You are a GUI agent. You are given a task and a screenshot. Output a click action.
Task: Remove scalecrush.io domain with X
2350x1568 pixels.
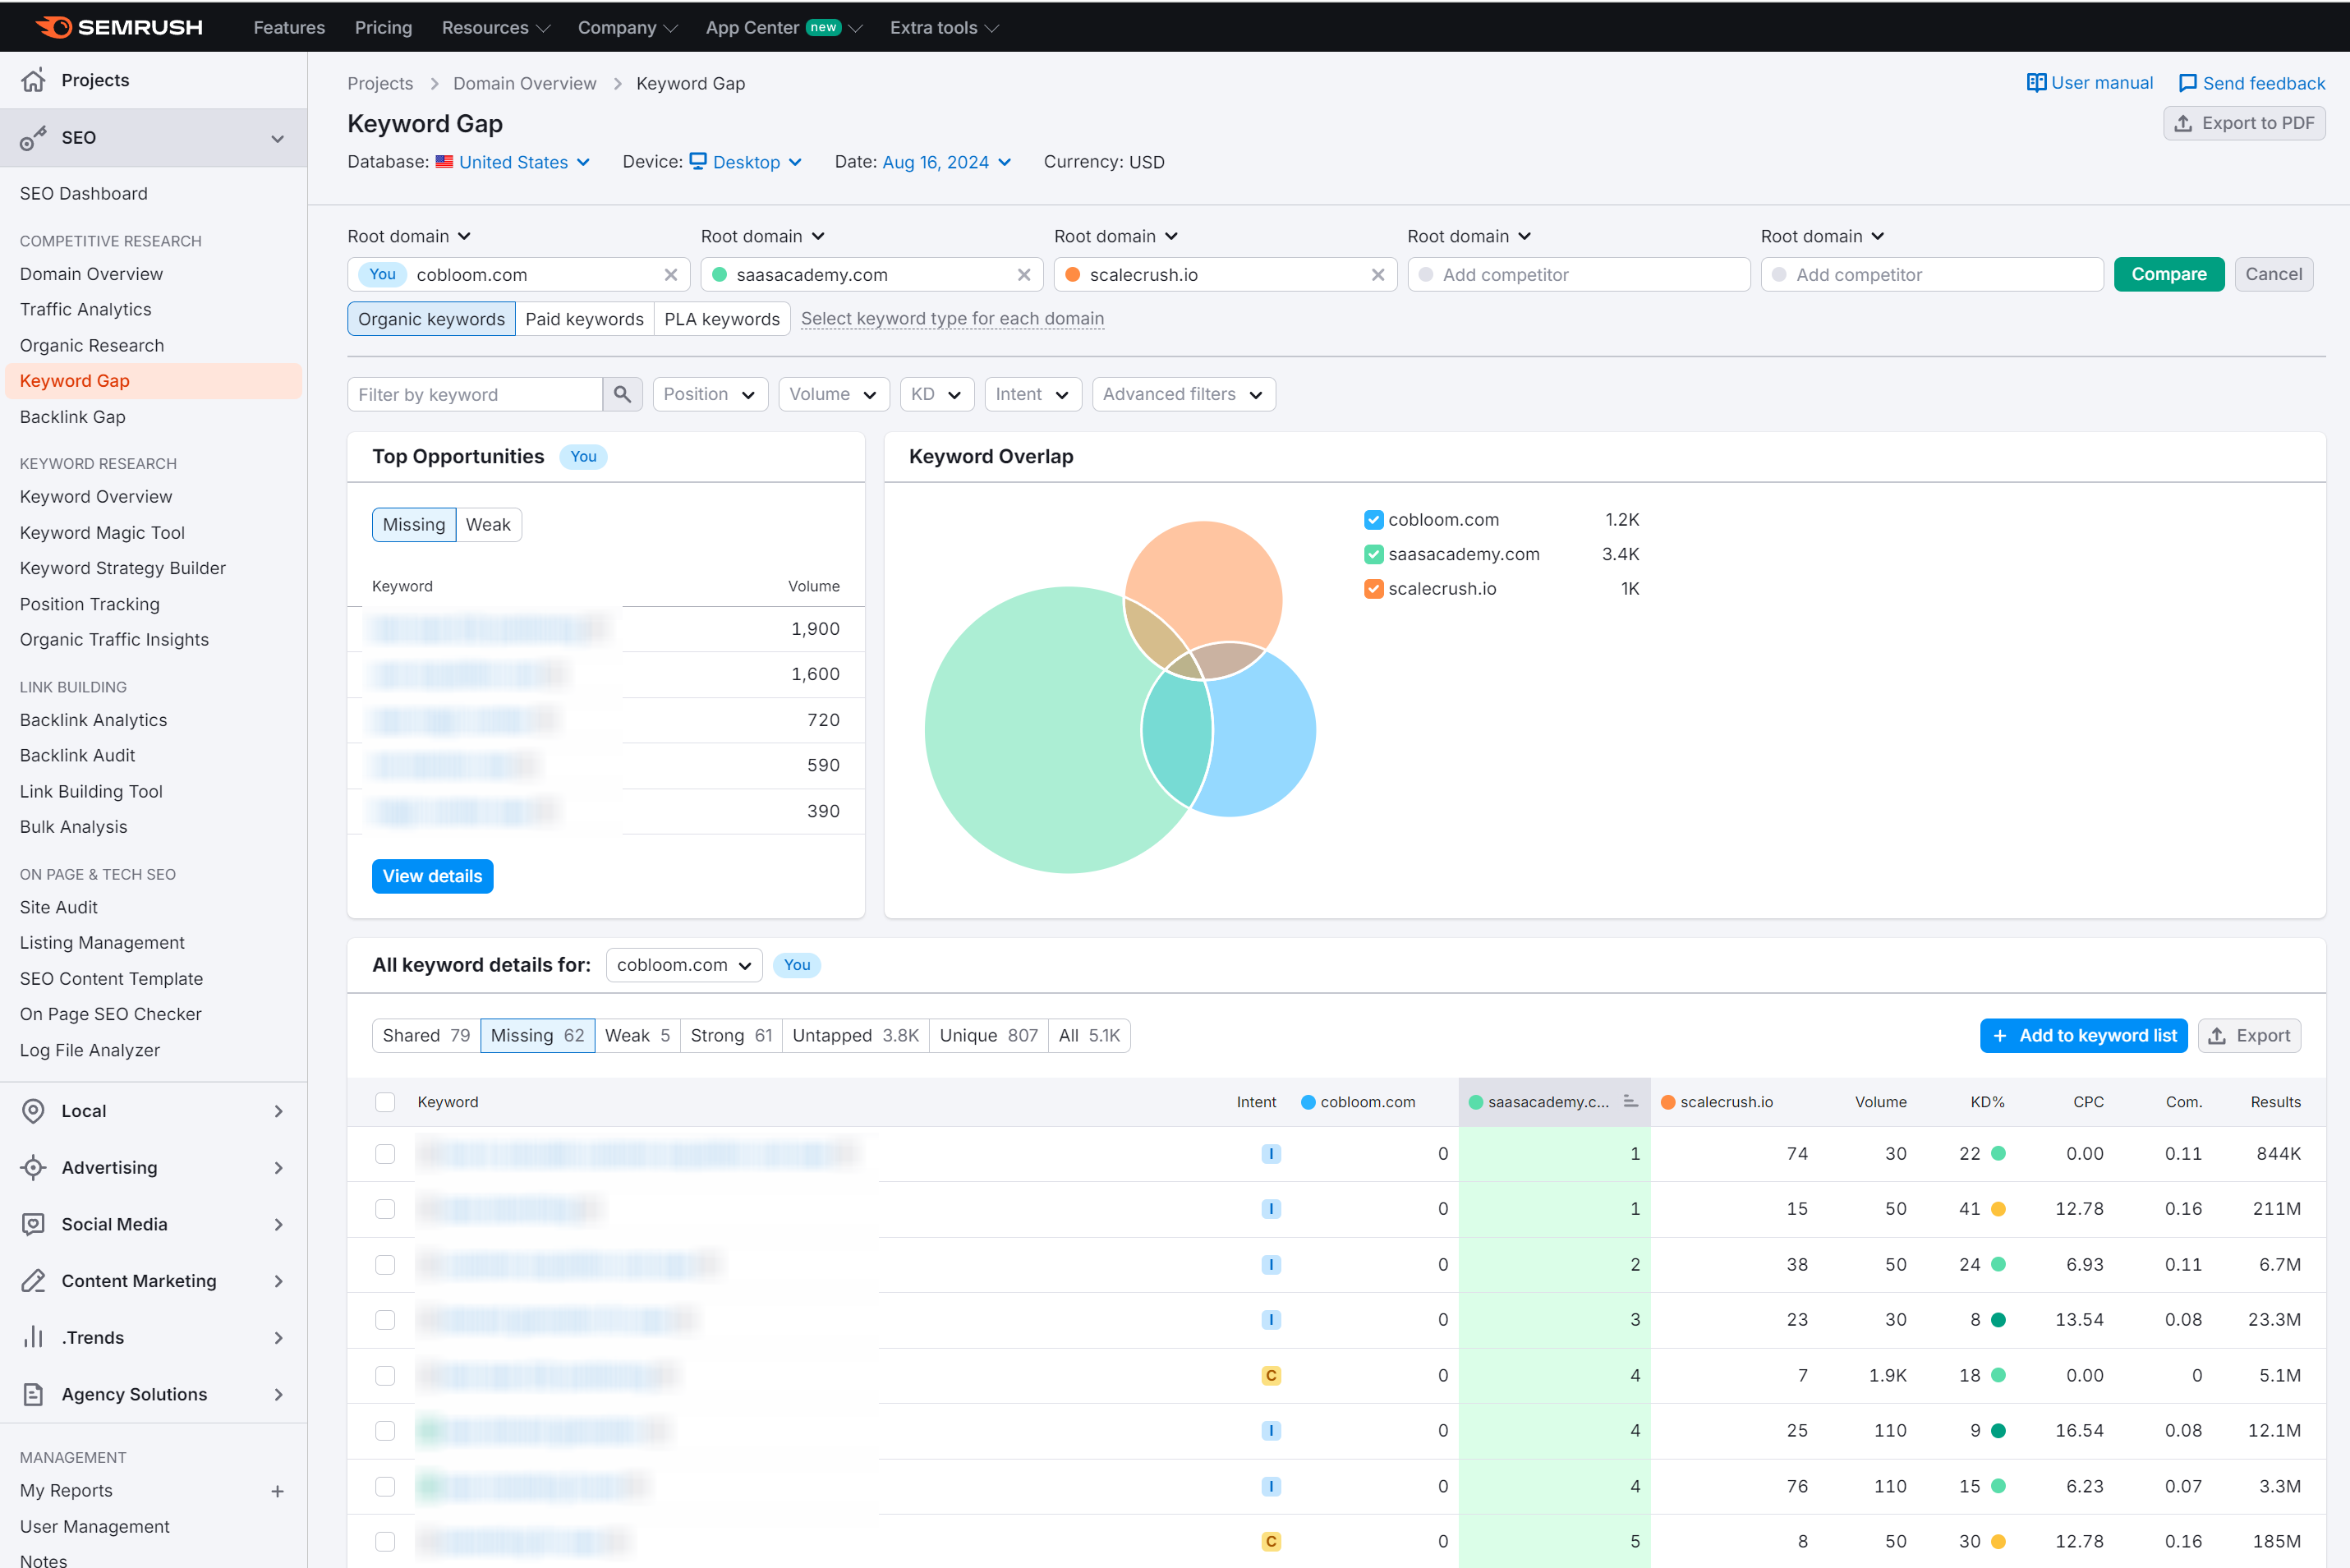[x=1378, y=274]
